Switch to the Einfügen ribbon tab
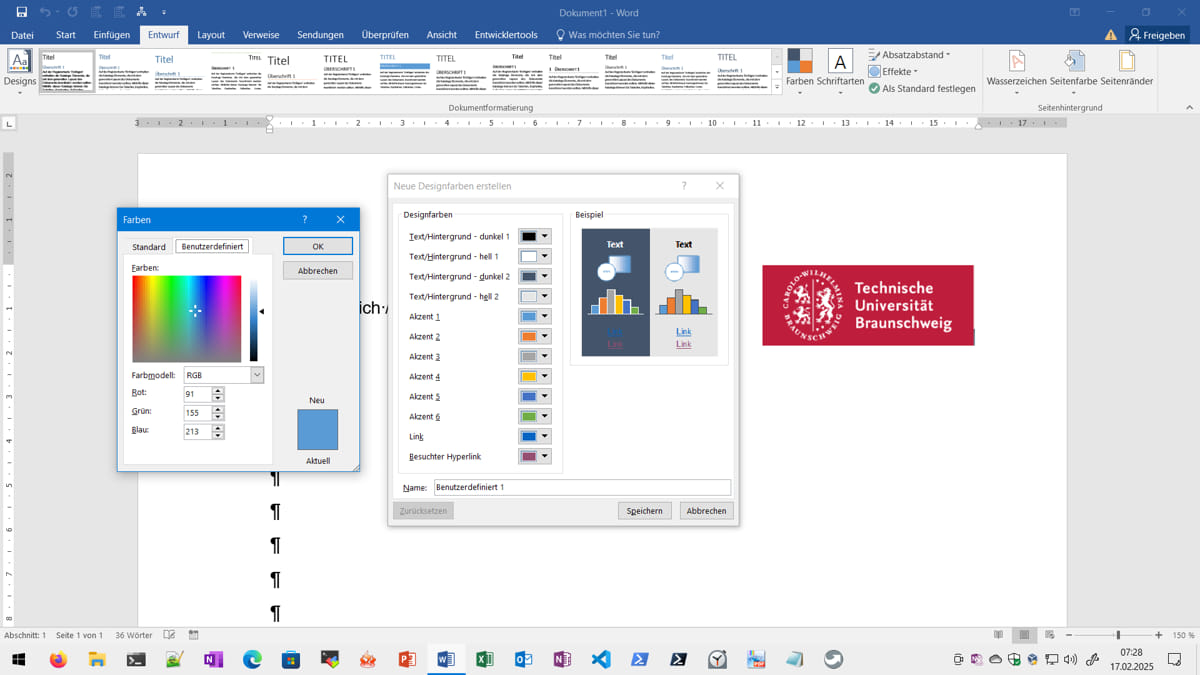The image size is (1200, 675). point(111,34)
